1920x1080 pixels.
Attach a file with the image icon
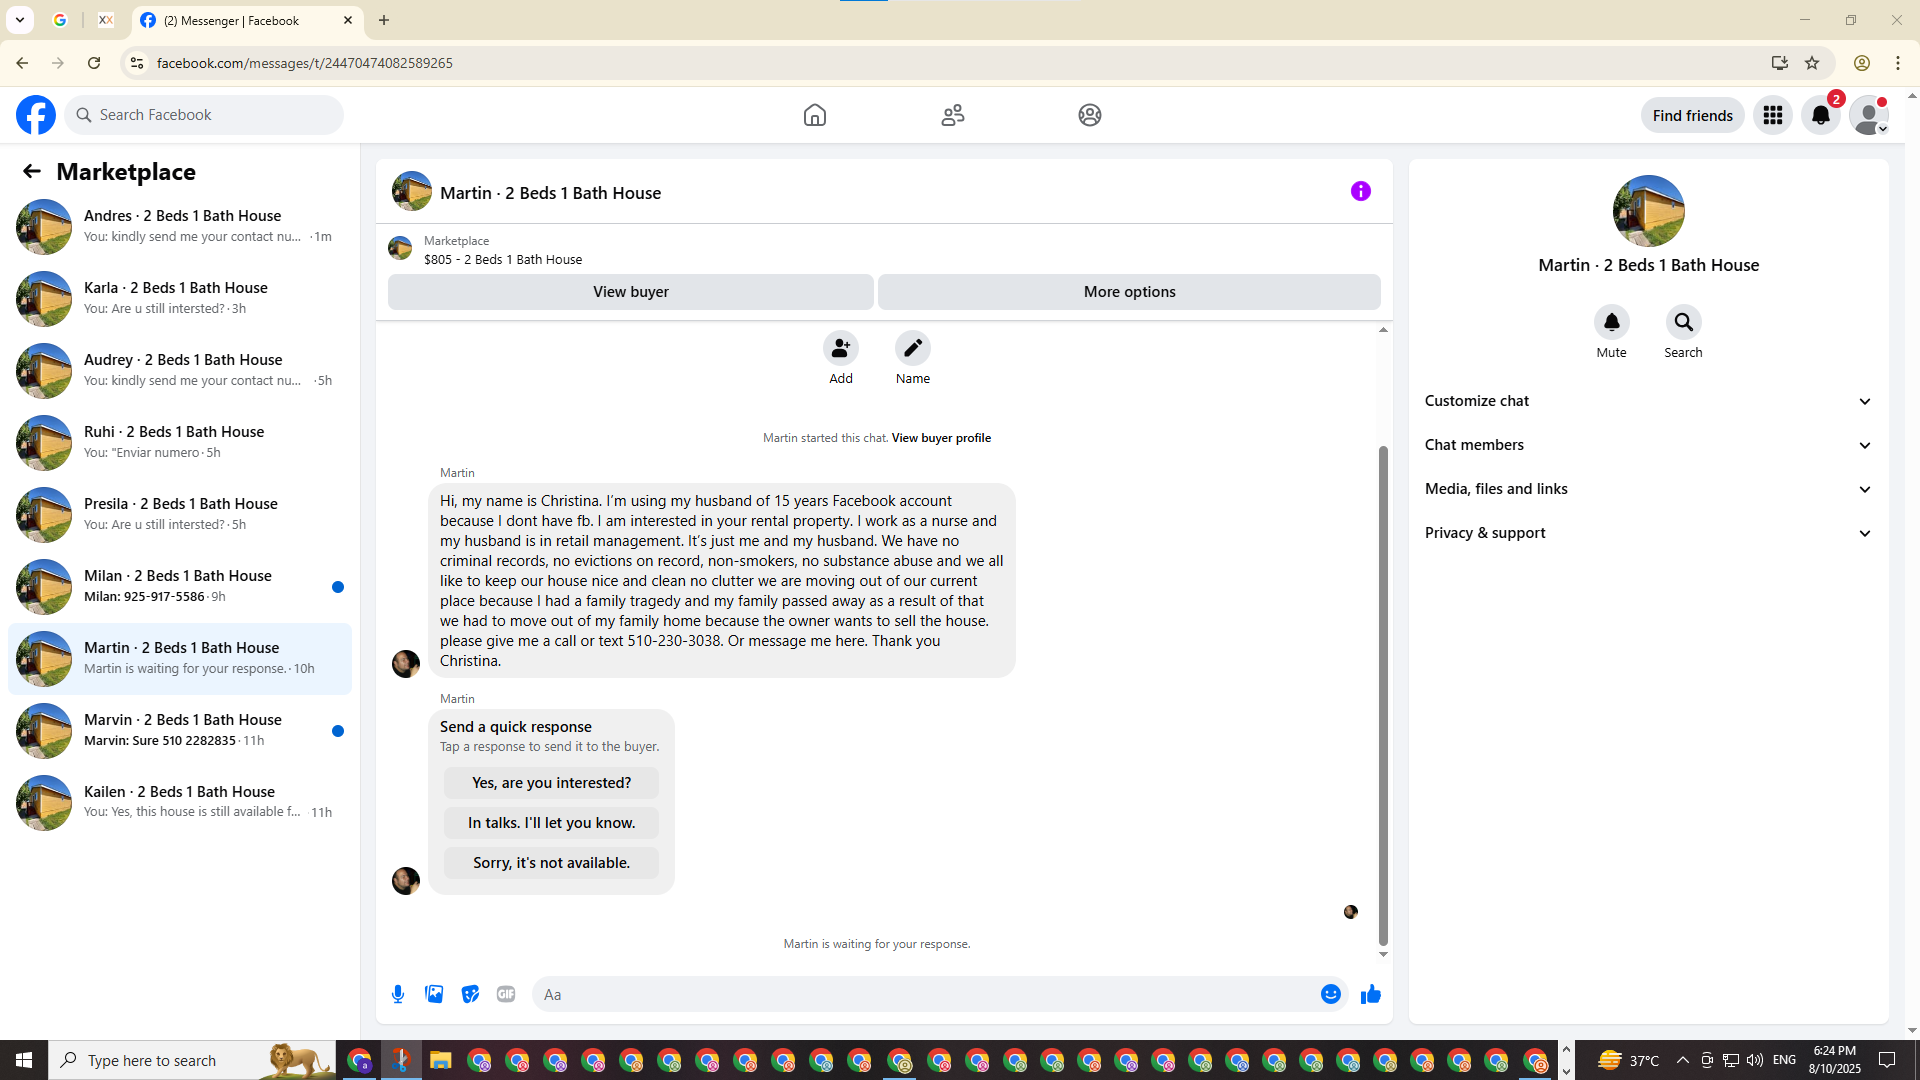point(434,994)
